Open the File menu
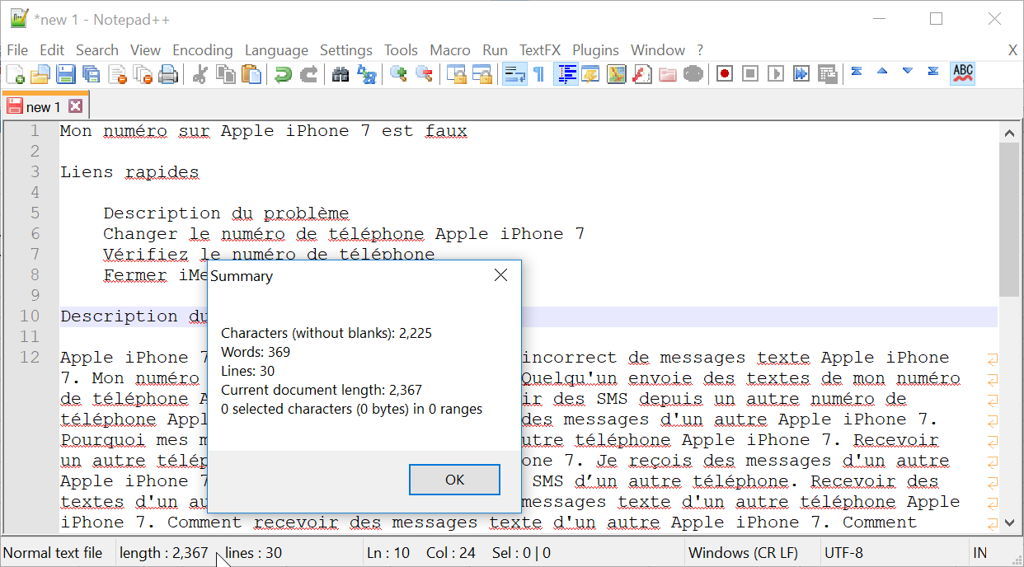 click(x=17, y=50)
